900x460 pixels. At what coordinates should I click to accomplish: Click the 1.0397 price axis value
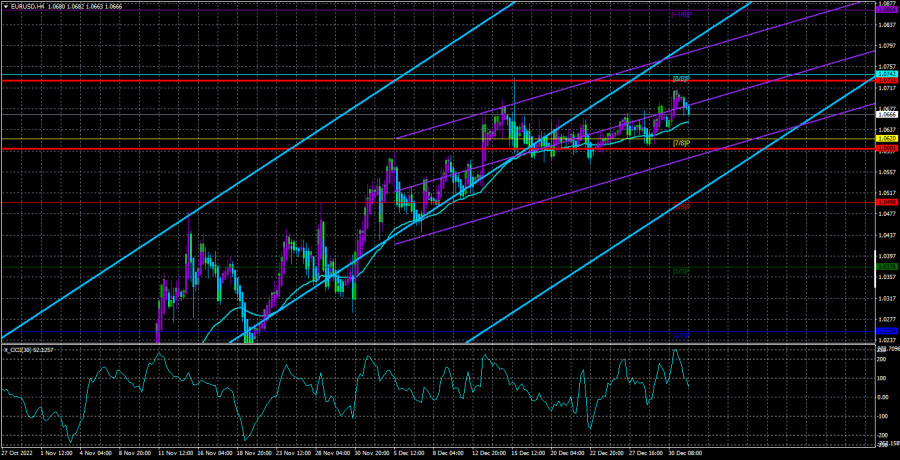887,256
